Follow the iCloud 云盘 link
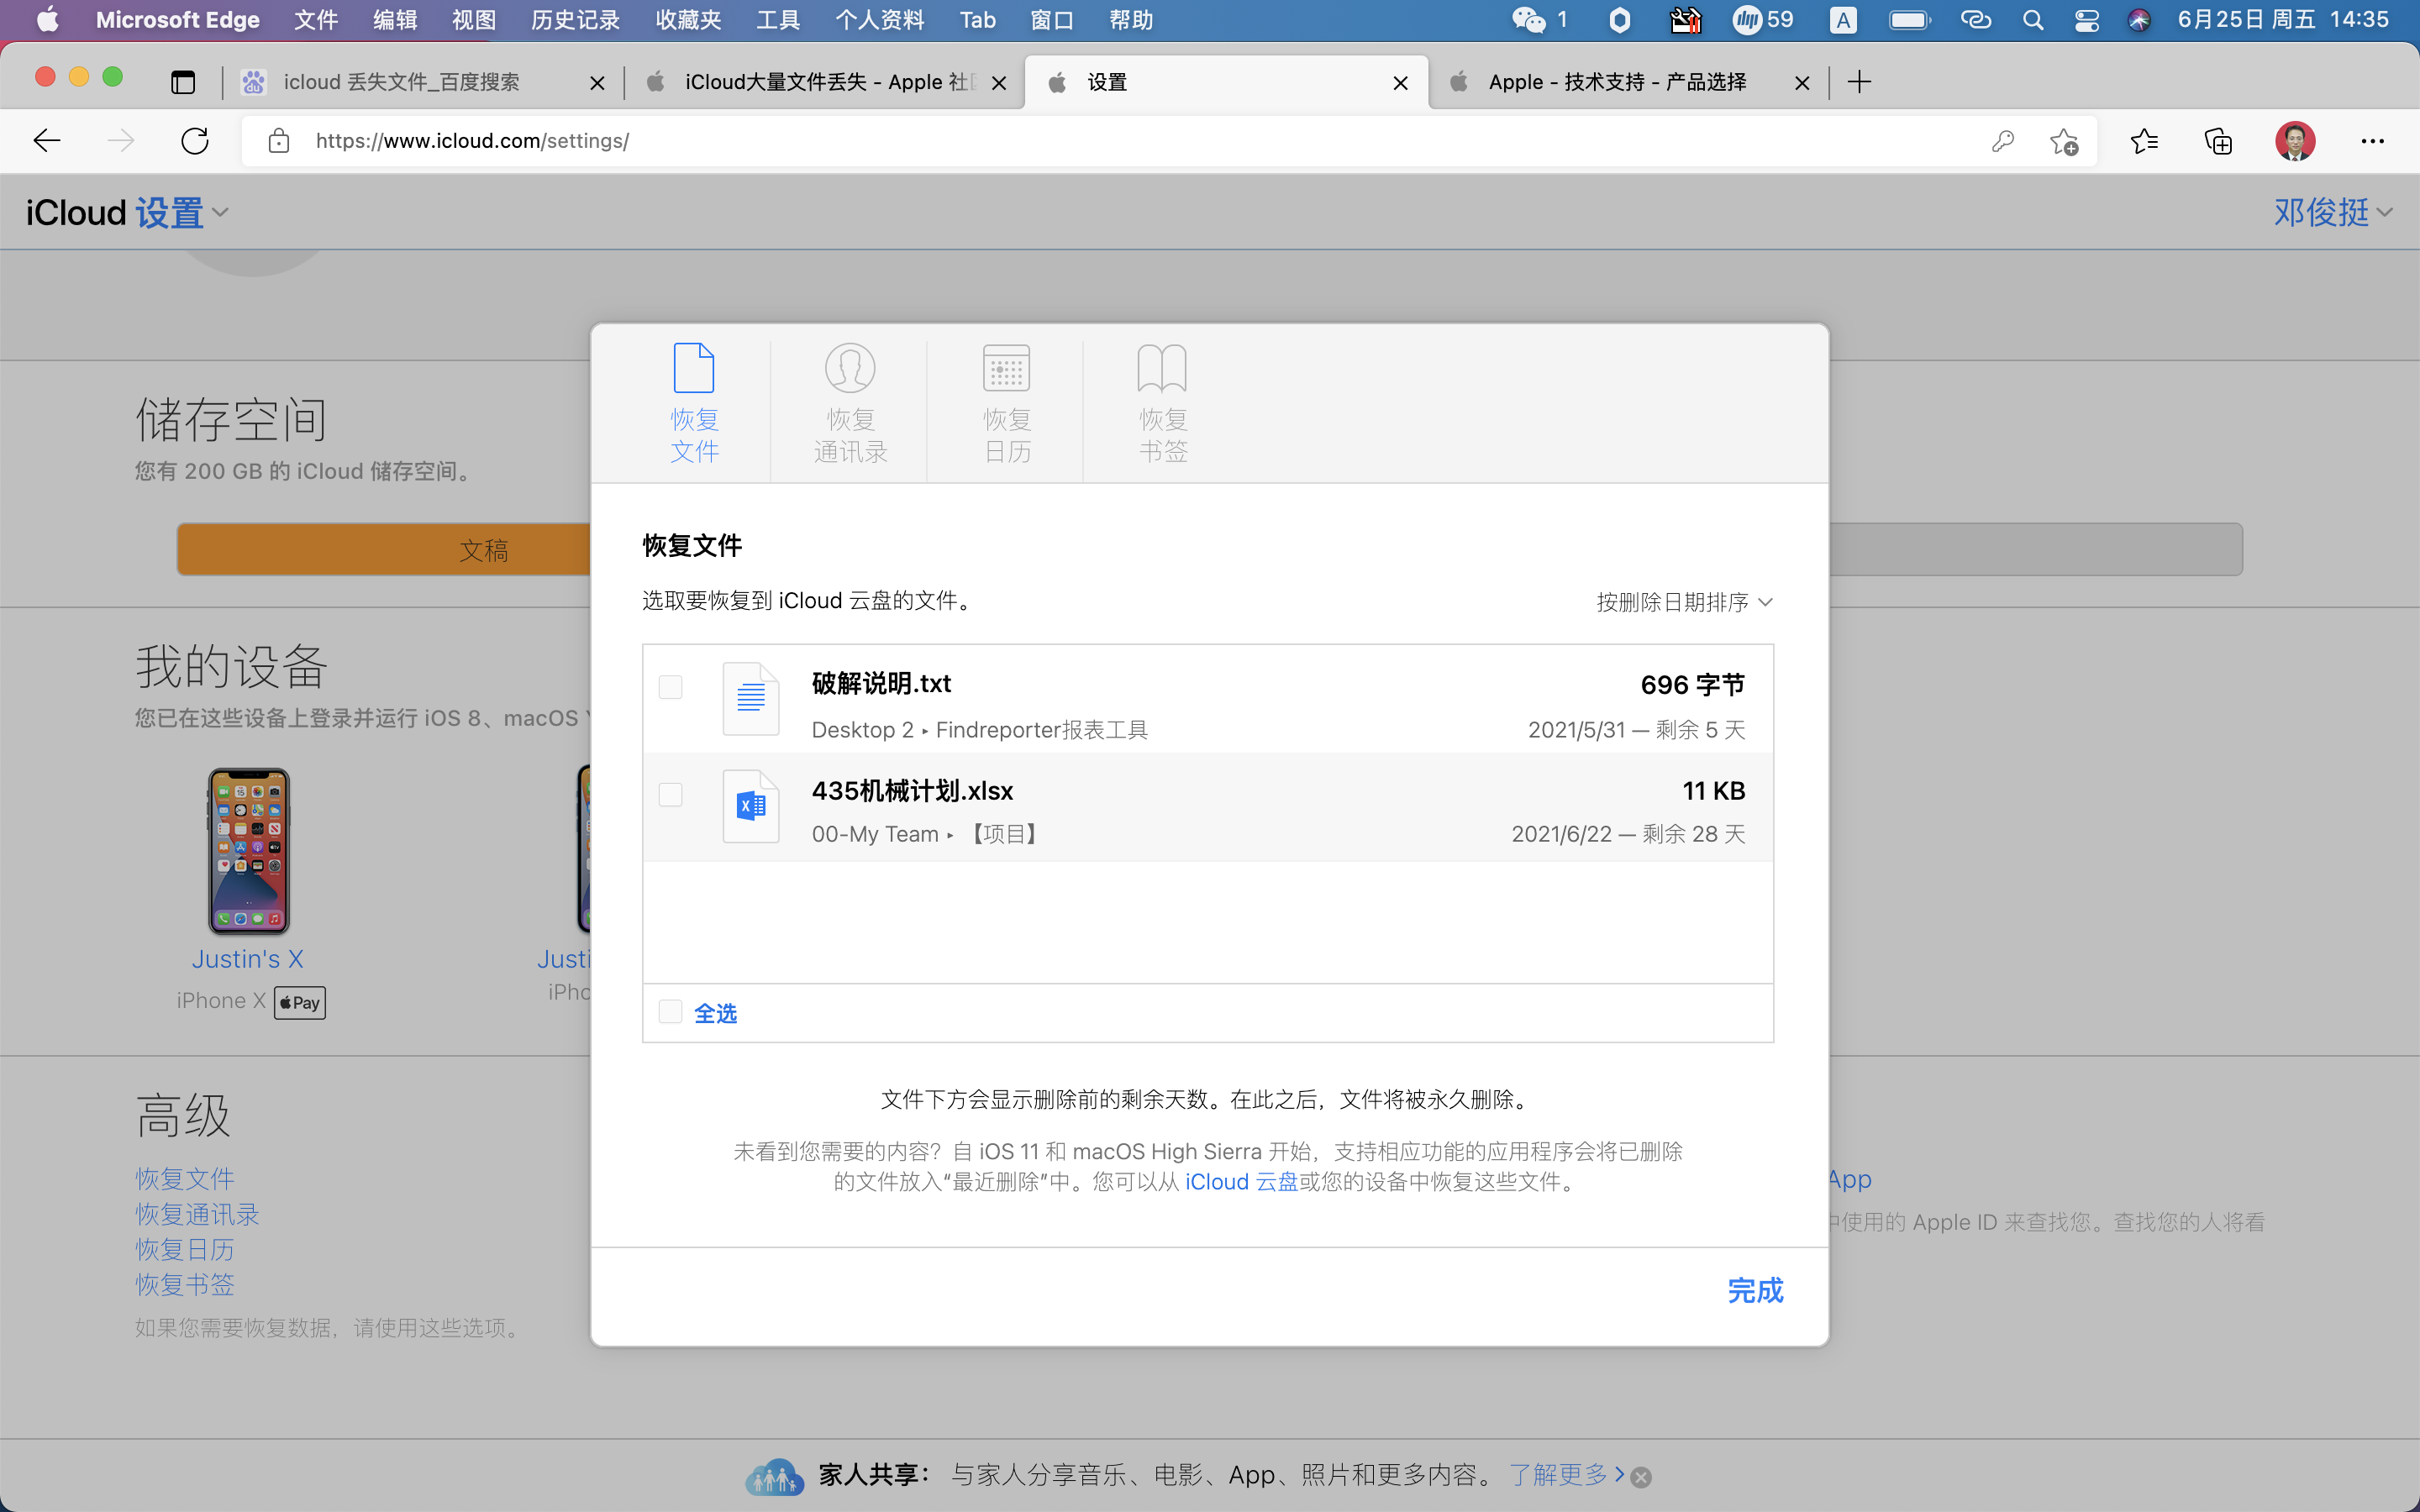 click(1241, 1182)
